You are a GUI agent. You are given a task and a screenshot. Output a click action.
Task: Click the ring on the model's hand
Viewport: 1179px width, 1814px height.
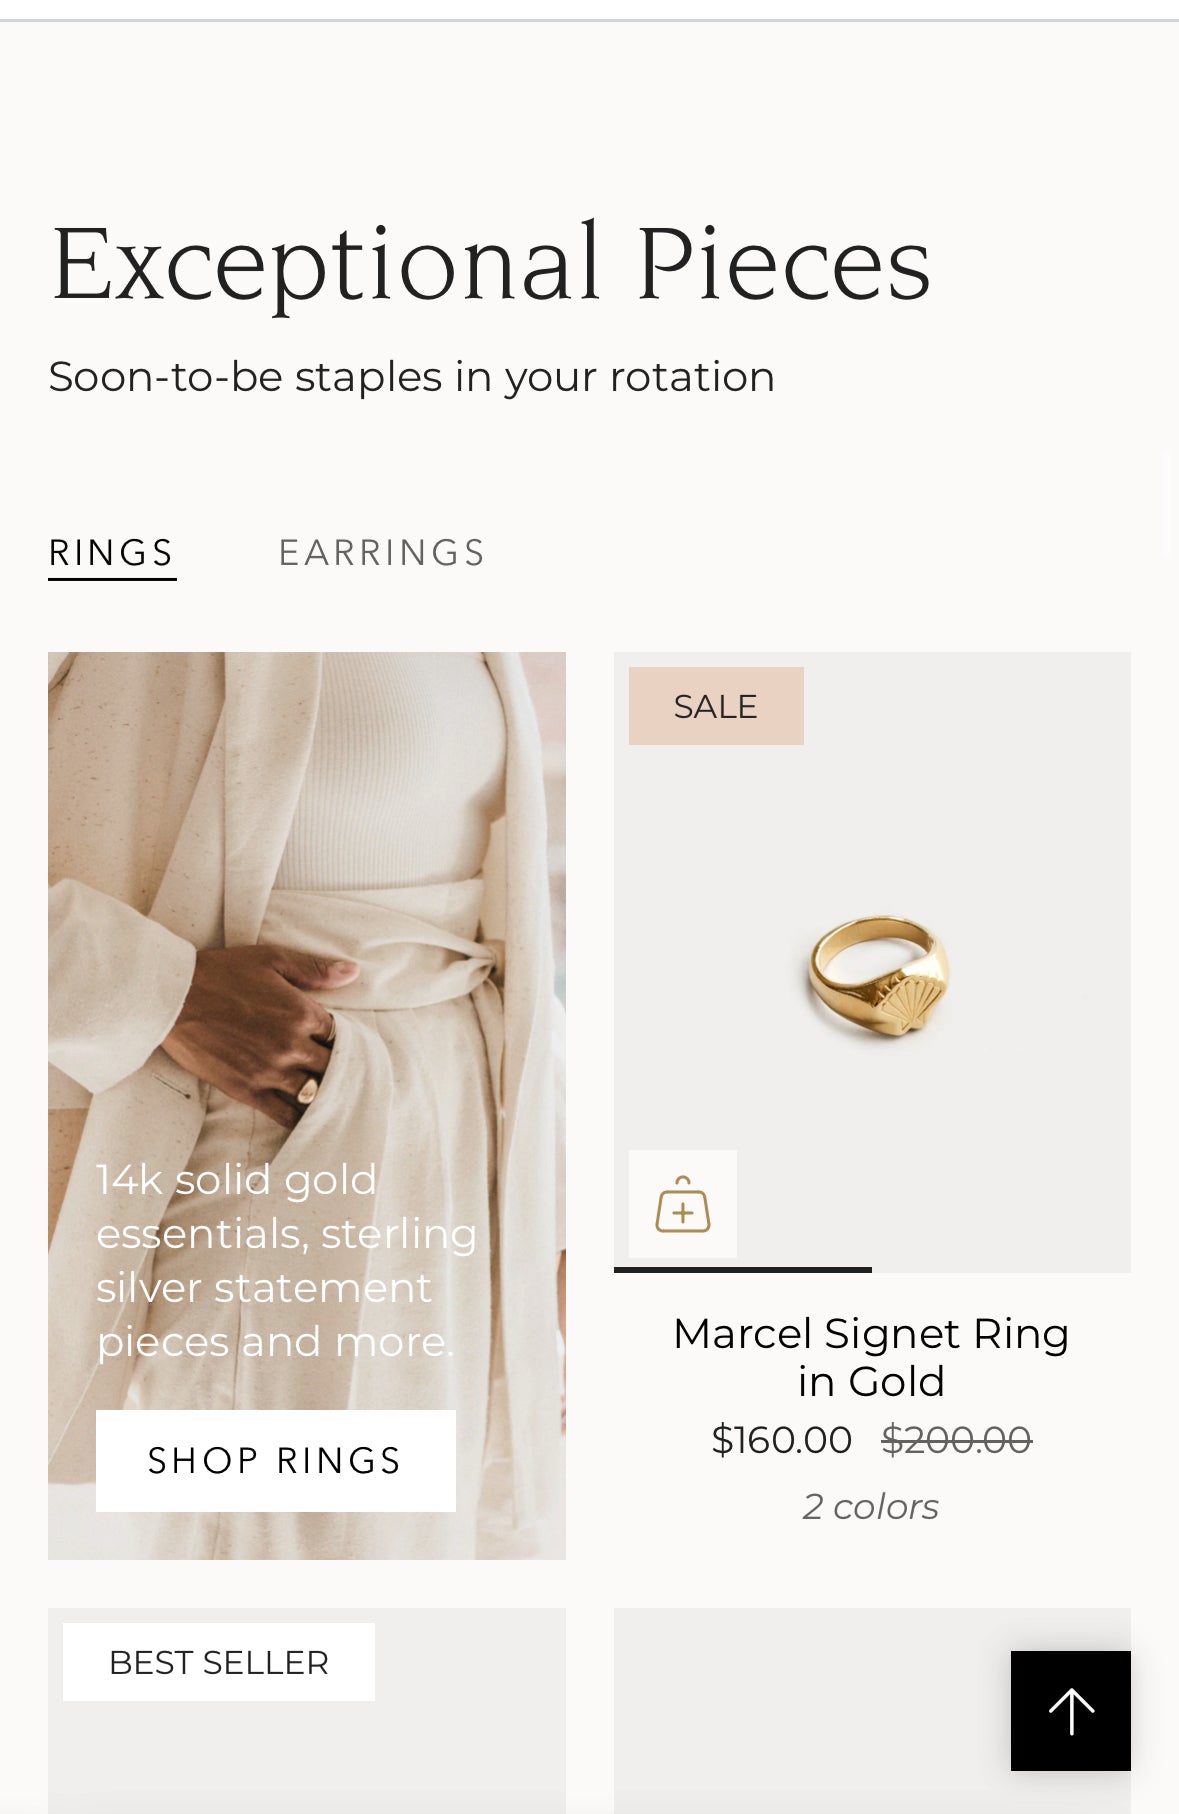point(309,1087)
